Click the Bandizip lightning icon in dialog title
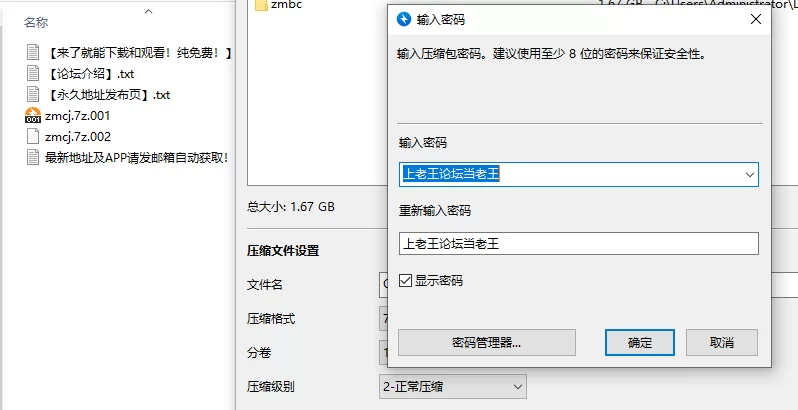The image size is (798, 410). (404, 20)
